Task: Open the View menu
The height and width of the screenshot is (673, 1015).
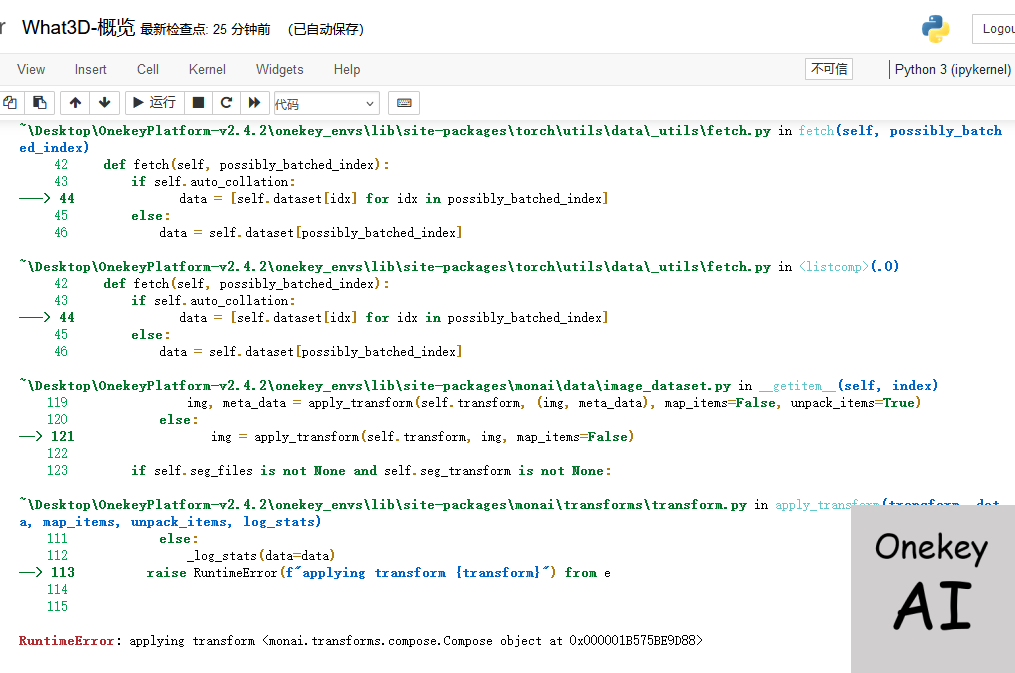Action: click(31, 69)
